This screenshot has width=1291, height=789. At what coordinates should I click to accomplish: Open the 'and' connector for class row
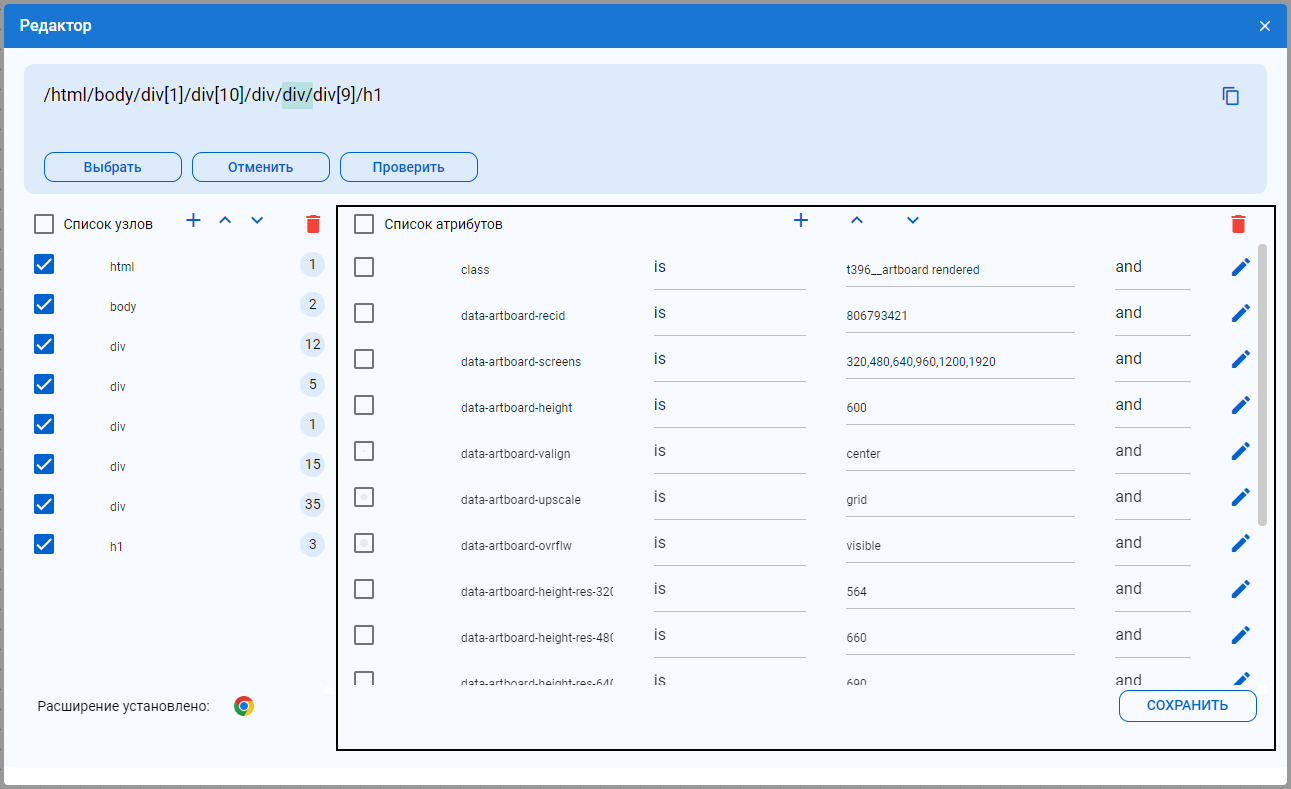[x=1153, y=268]
